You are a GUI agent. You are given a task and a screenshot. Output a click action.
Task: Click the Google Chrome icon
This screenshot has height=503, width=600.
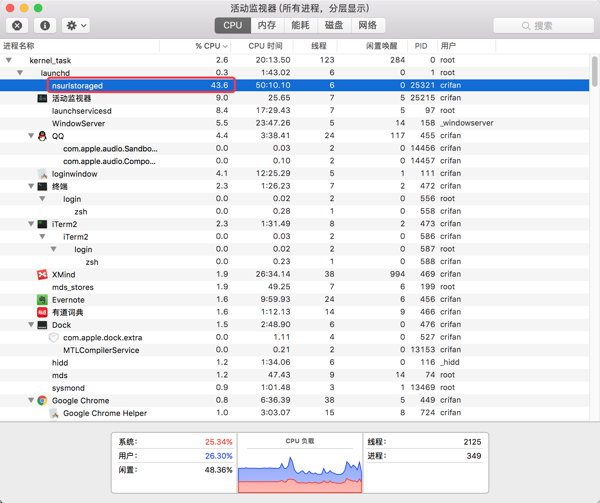[x=42, y=400]
